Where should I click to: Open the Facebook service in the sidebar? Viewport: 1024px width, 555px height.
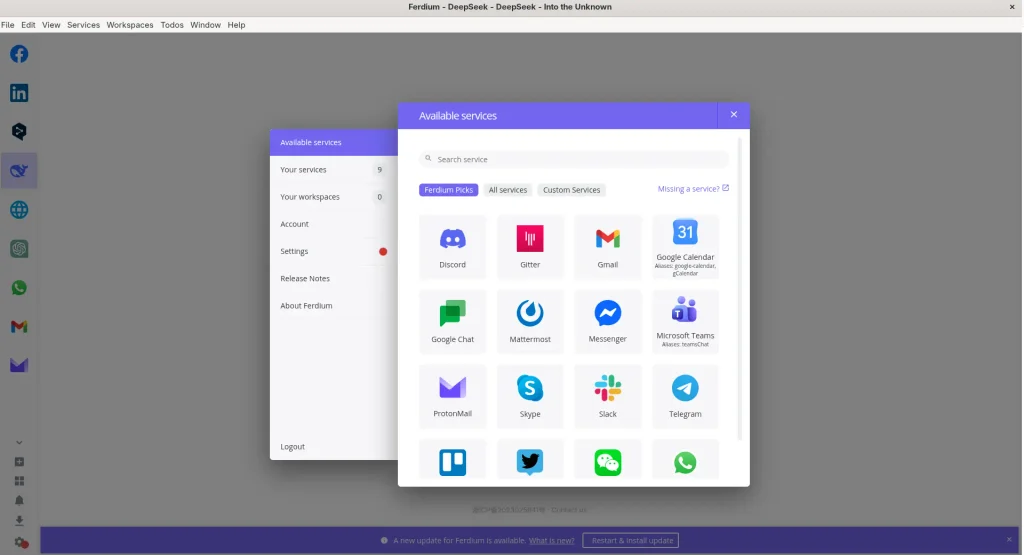(x=19, y=54)
